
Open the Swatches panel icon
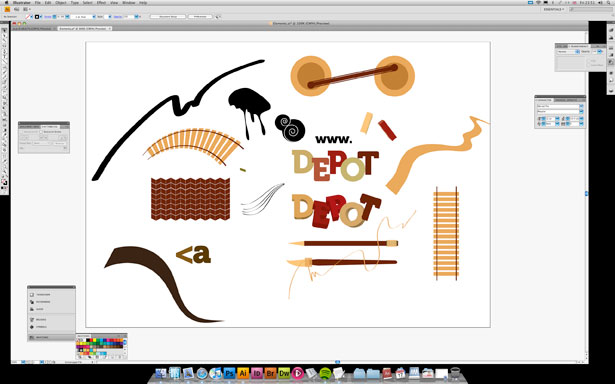coord(32,337)
